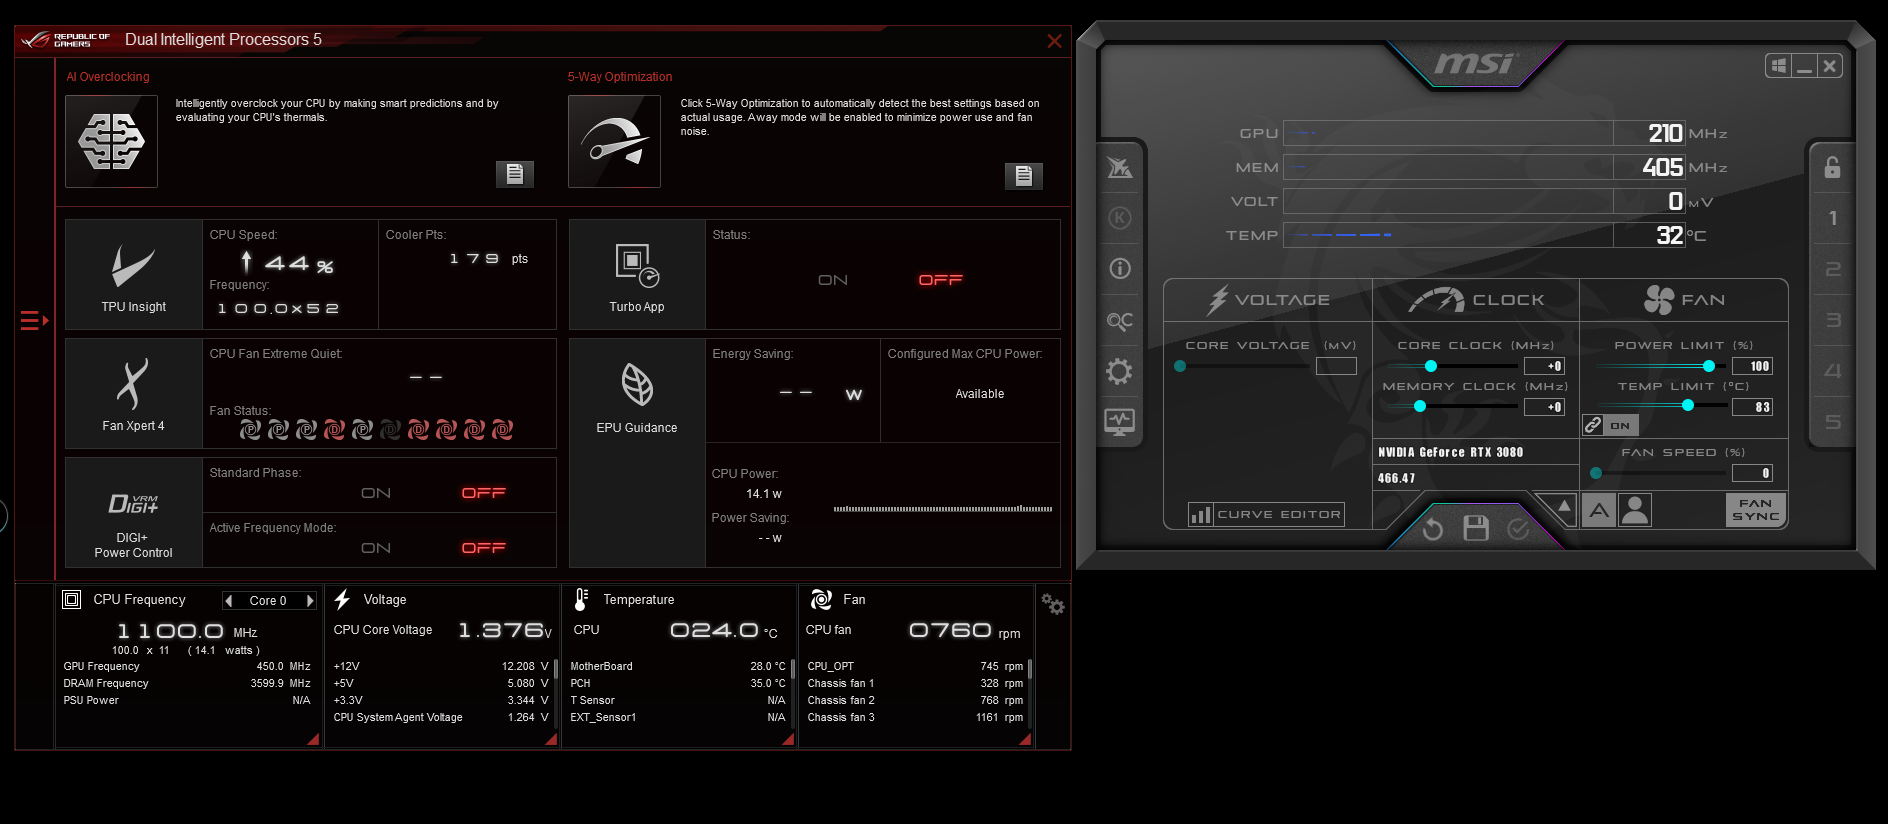This screenshot has width=1888, height=824.
Task: Apply Afterburner settings checkmark
Action: tap(1518, 528)
